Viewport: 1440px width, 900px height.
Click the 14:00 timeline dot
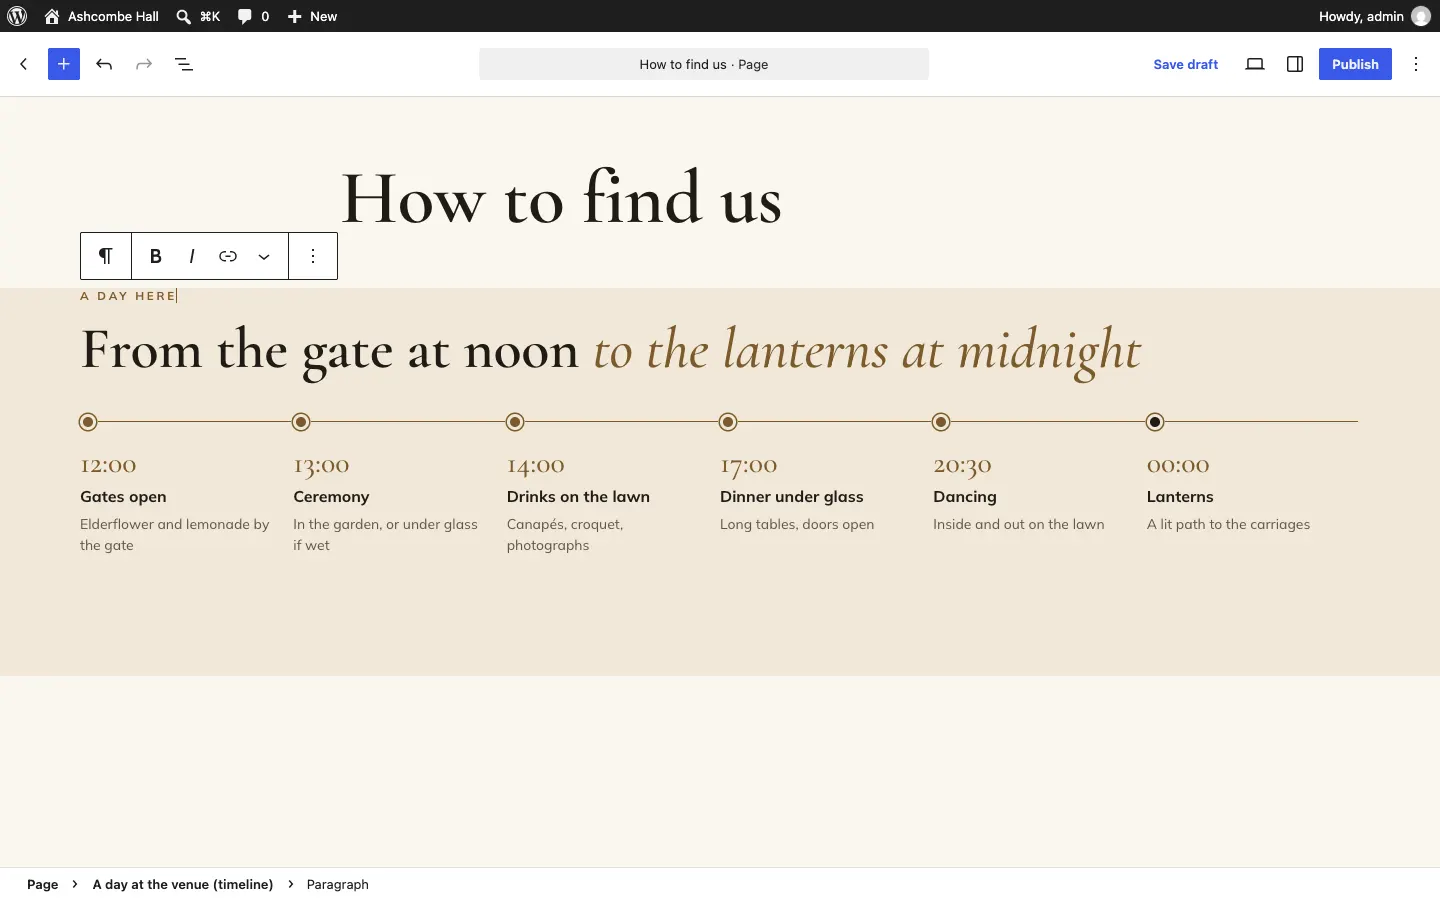point(515,422)
